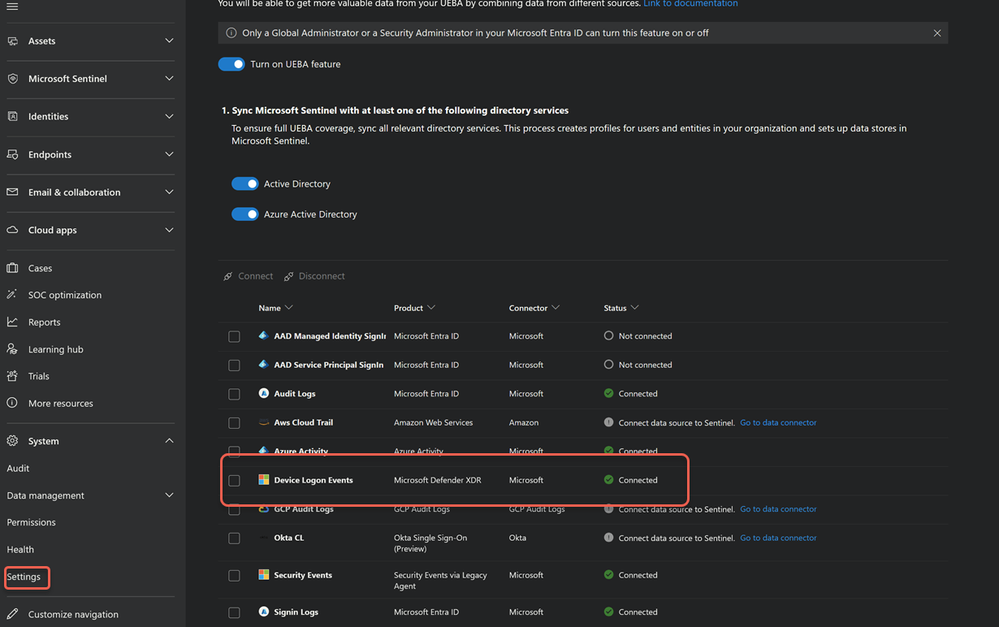This screenshot has height=627, width=999.
Task: Disable the Active Directory toggle
Action: [x=245, y=184]
